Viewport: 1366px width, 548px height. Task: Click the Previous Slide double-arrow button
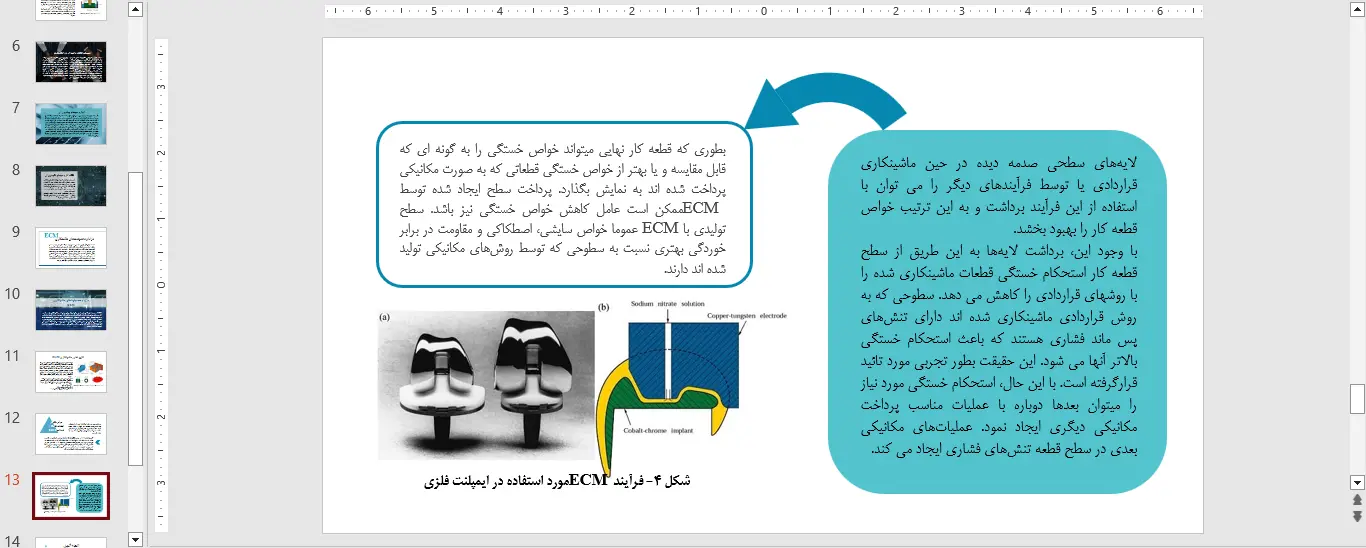tap(1357, 500)
